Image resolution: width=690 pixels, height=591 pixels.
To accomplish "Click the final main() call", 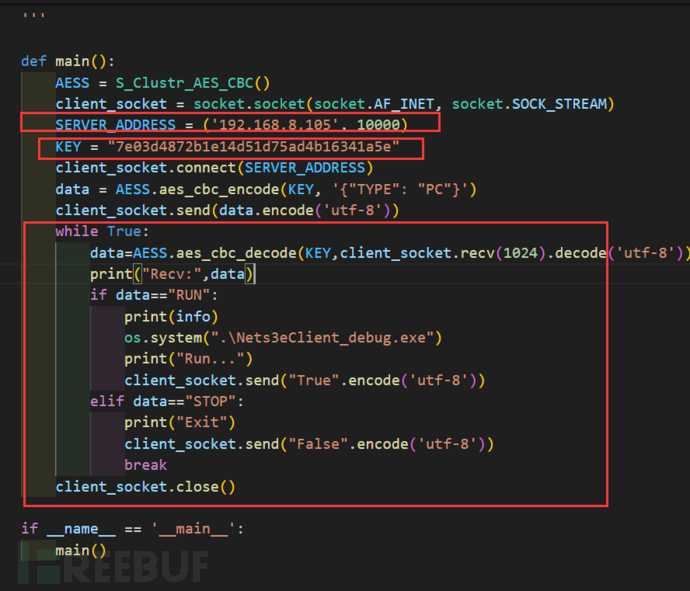I will (x=81, y=551).
